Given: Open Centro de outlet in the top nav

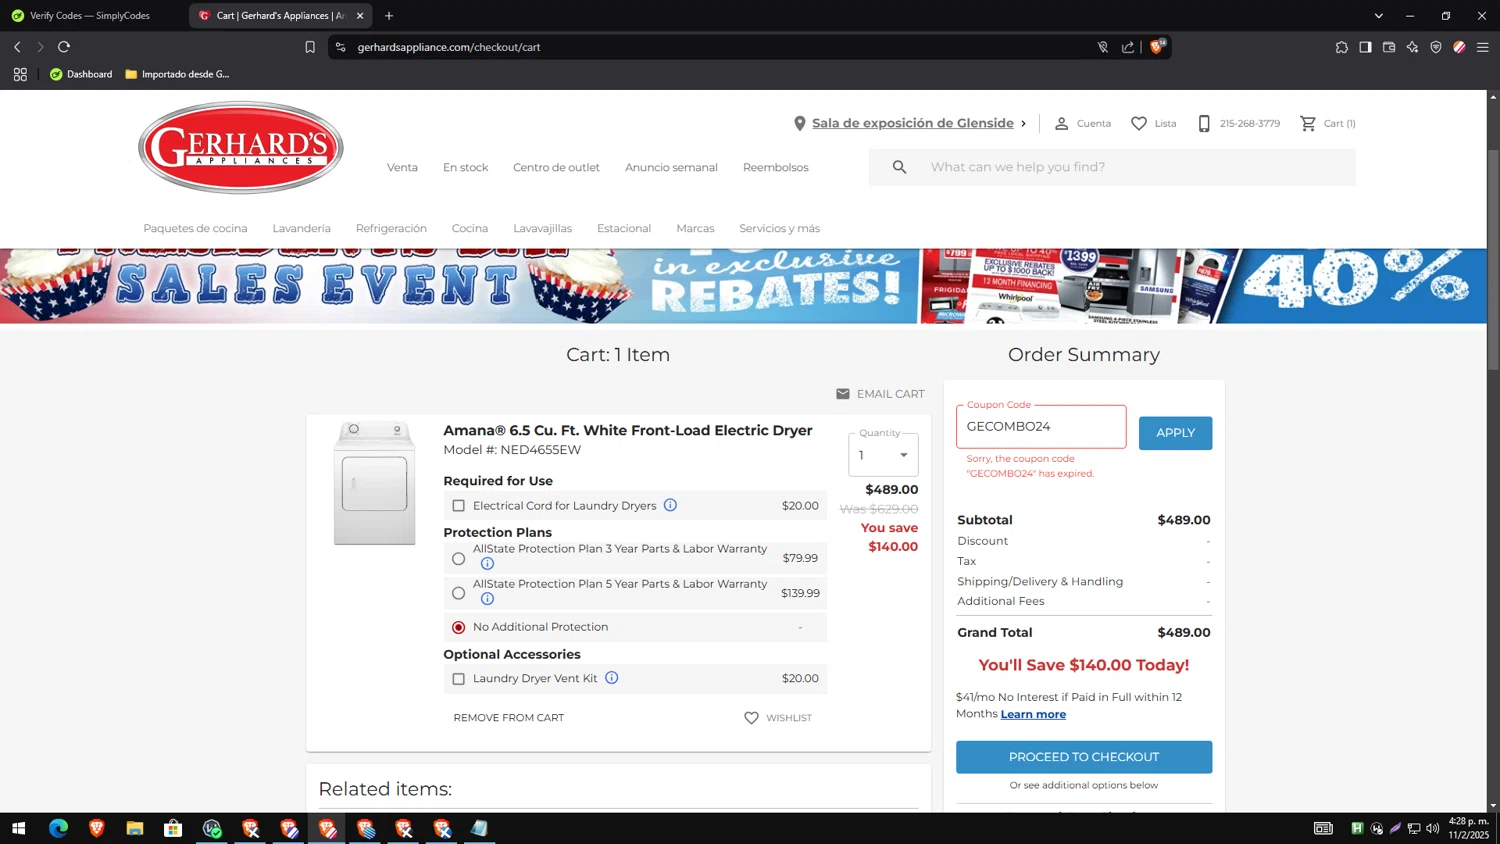Looking at the screenshot, I should tap(556, 167).
